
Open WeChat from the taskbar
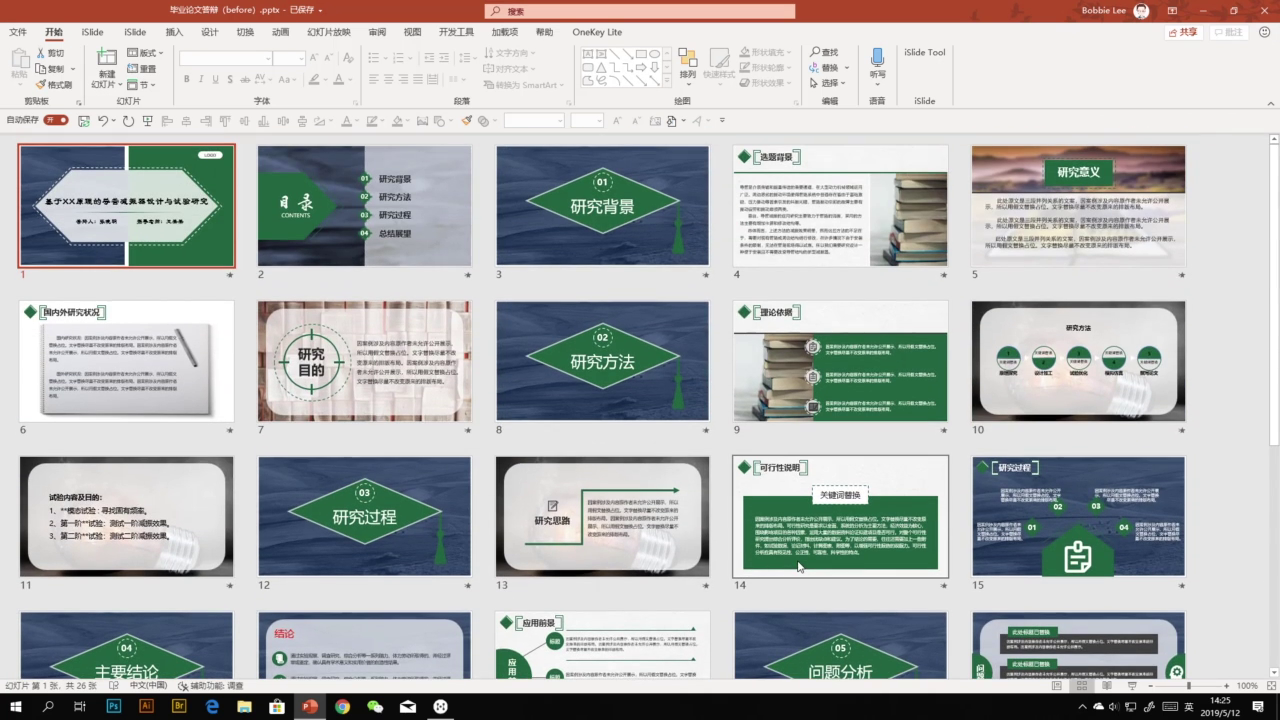point(375,707)
